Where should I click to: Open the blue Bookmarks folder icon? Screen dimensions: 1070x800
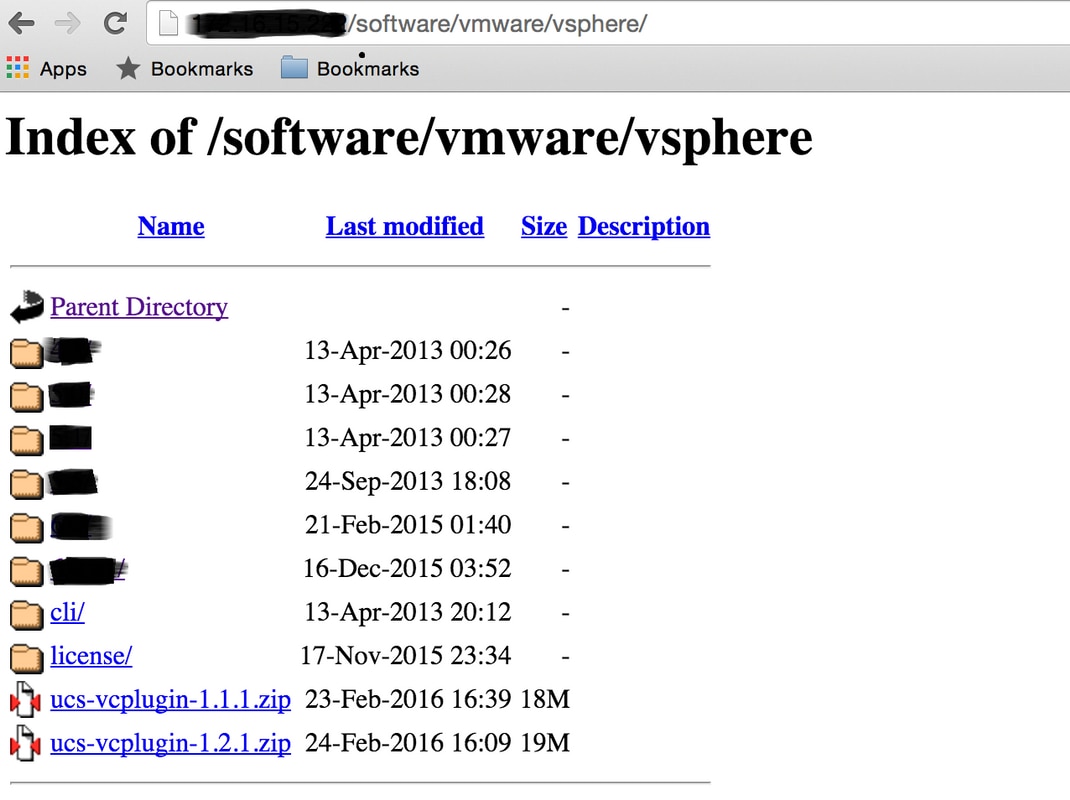[294, 68]
